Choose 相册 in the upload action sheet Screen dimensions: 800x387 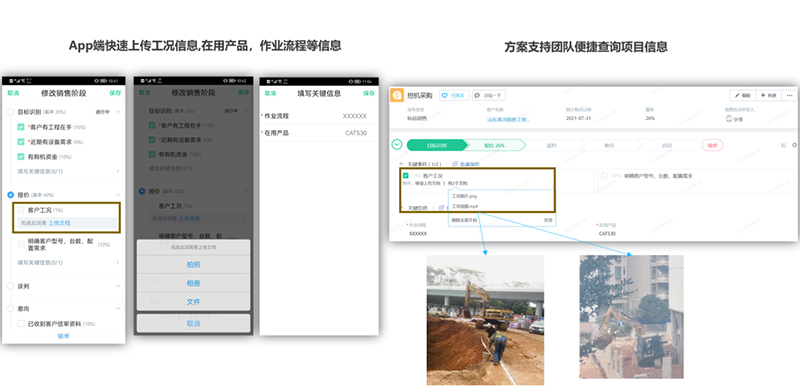pos(193,283)
